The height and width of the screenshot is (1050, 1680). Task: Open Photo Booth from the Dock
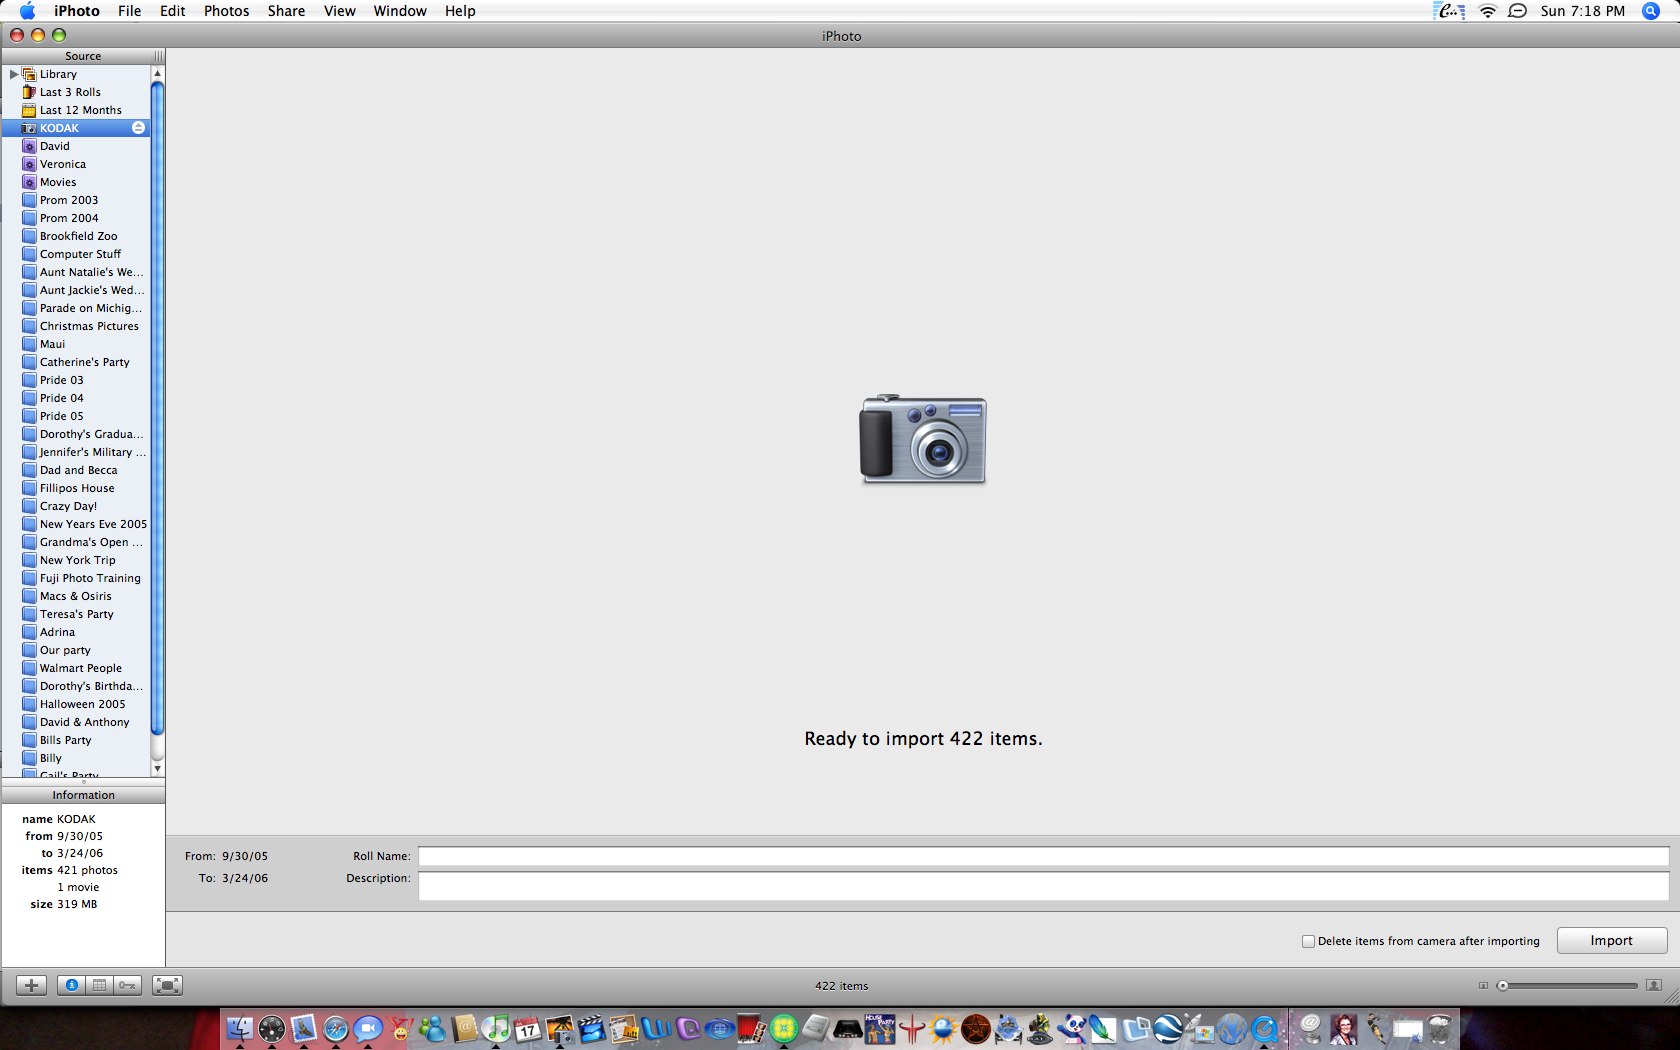[x=750, y=1028]
